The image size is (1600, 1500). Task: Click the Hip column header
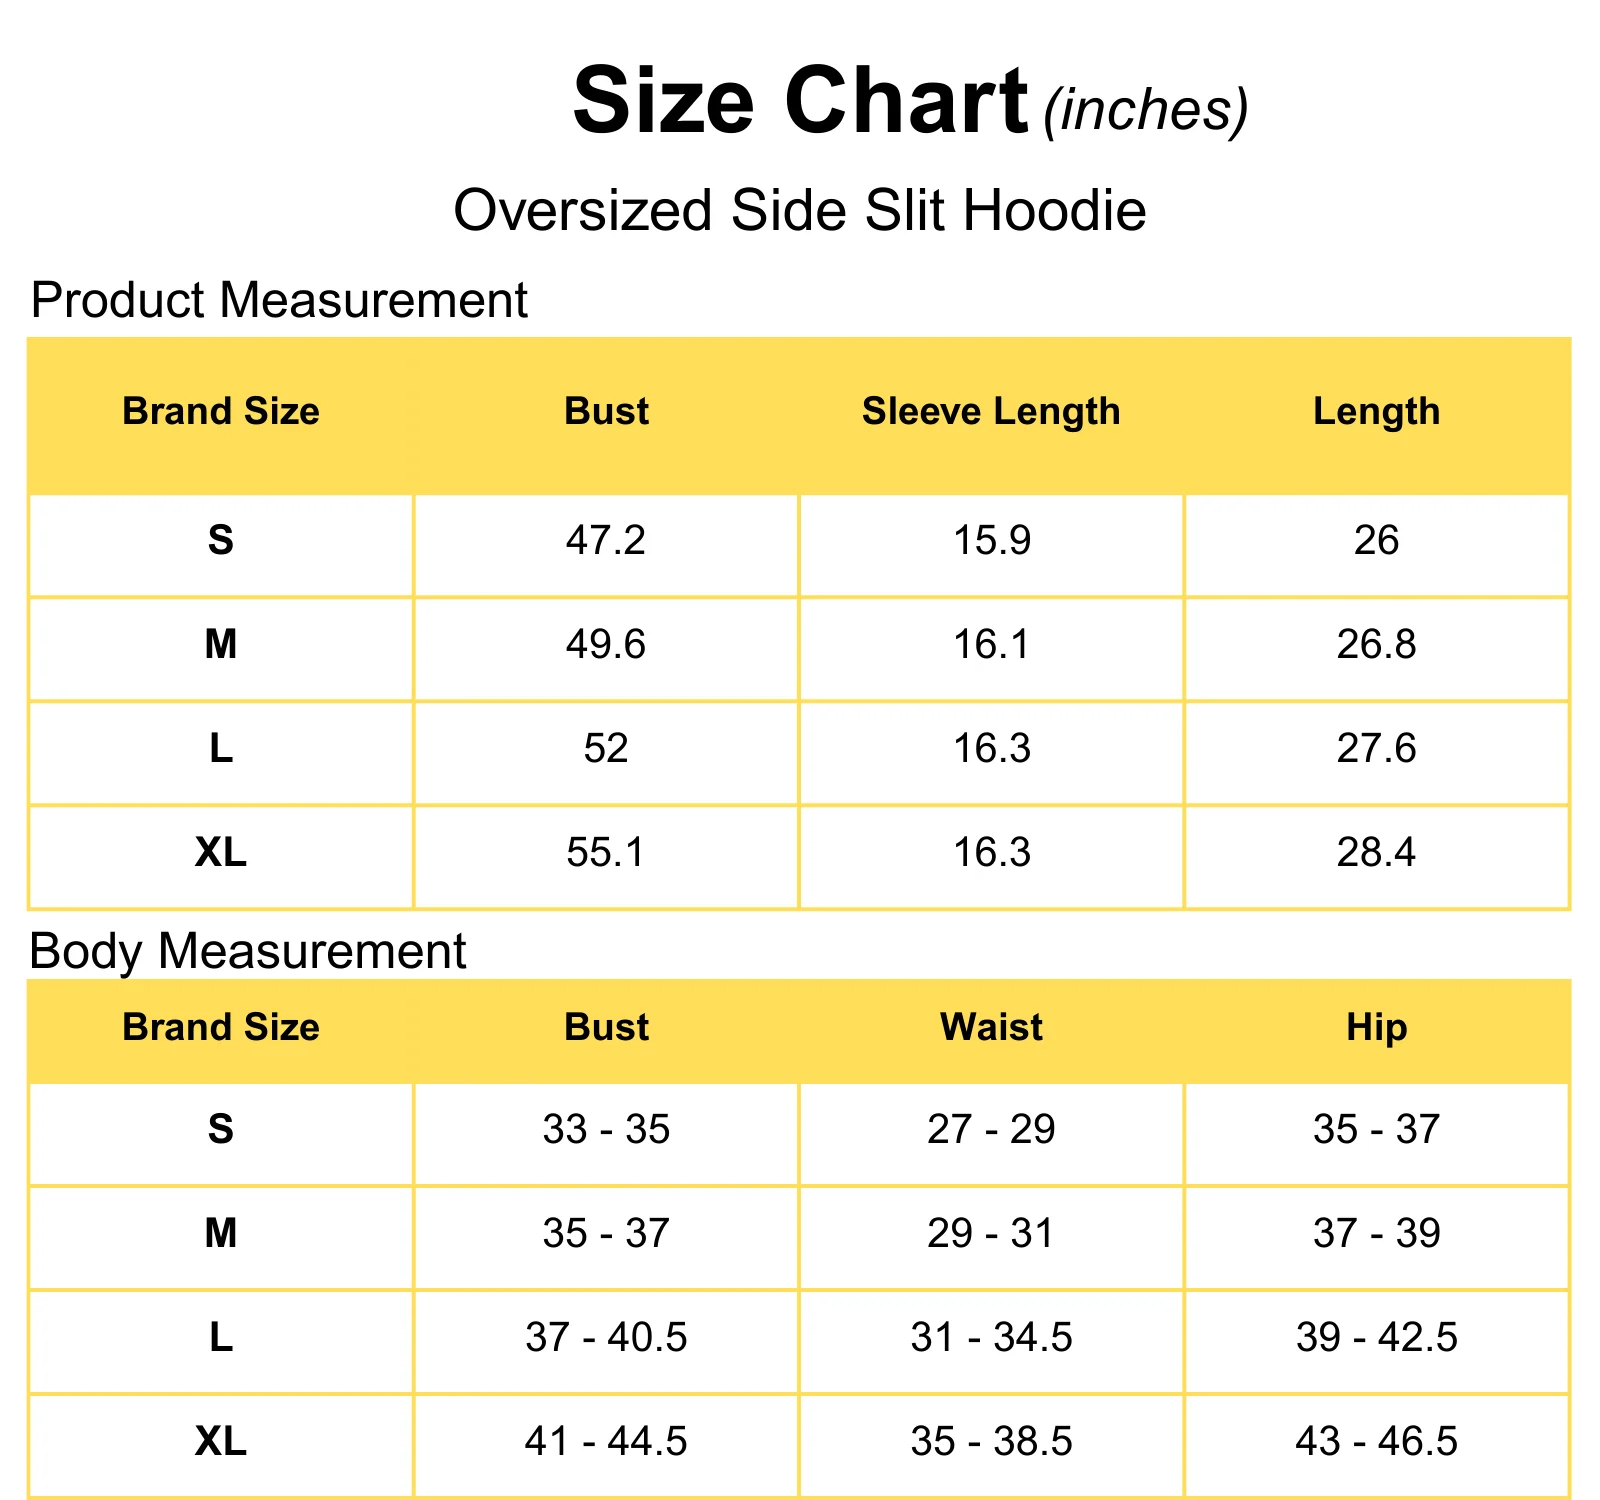pos(1376,1029)
